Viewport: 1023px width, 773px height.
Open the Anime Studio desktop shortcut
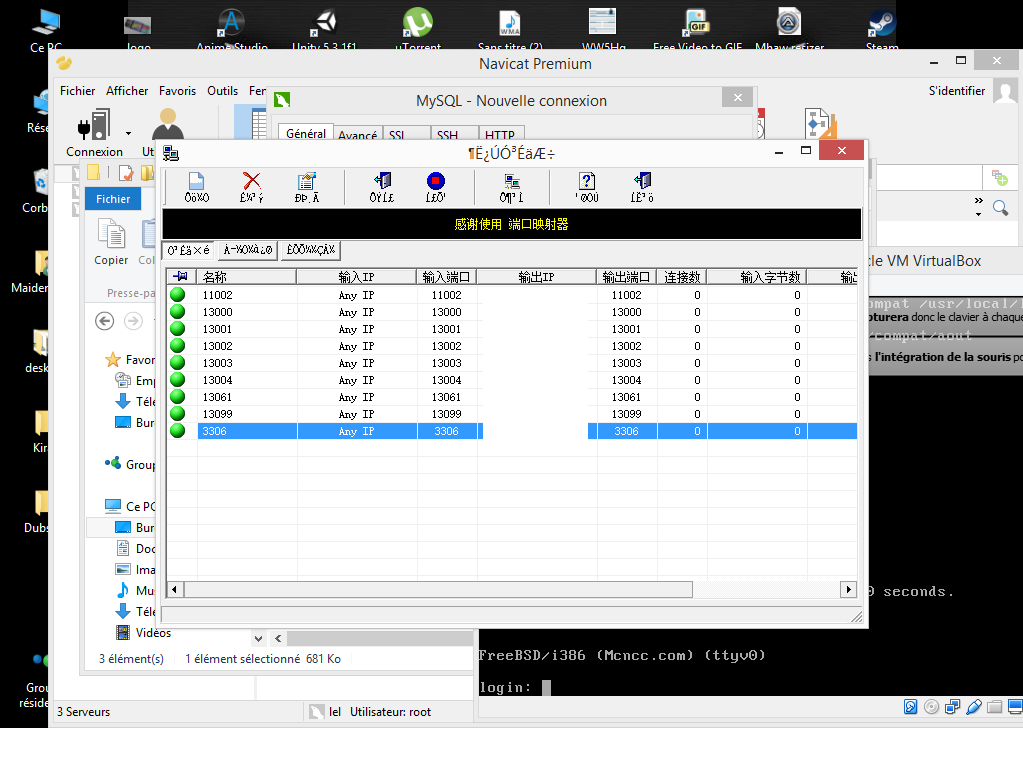pos(232,27)
